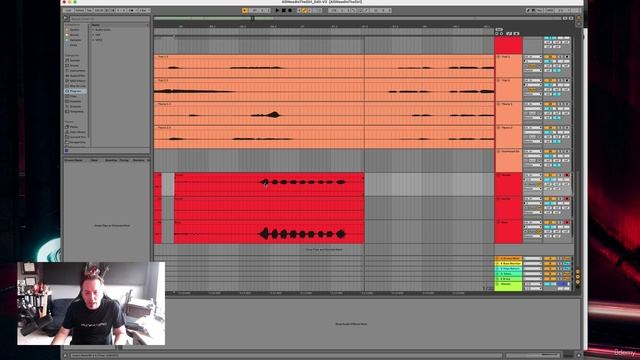The width and height of the screenshot is (640, 360).
Task: Select the Samples browser category
Action: coord(75,101)
